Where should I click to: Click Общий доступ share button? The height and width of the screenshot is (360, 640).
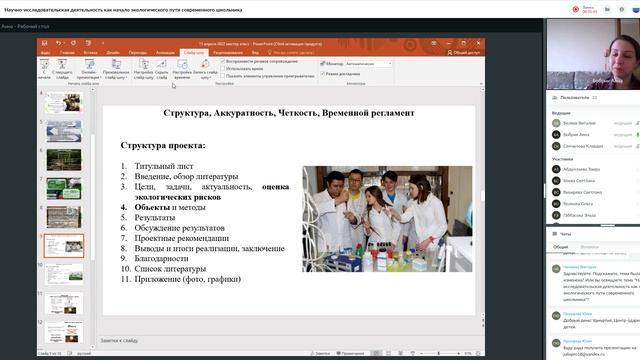click(463, 53)
